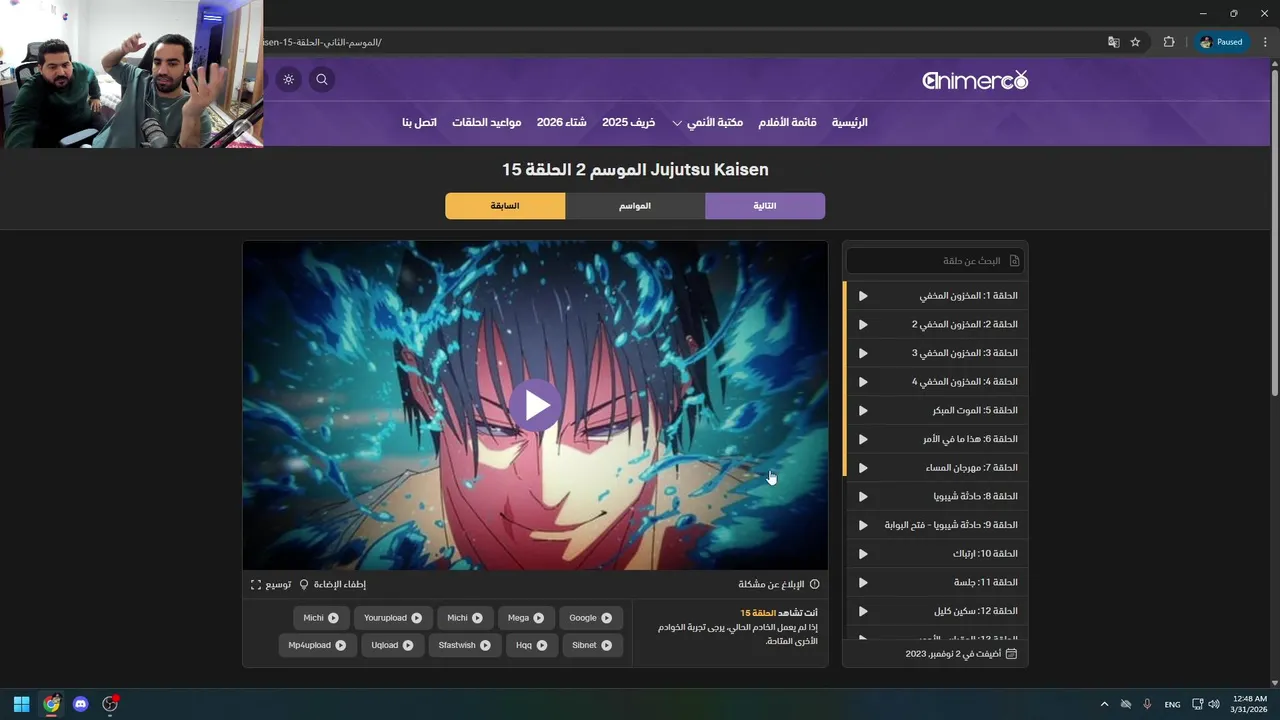Open the المواسم seasons tab
The width and height of the screenshot is (1280, 720).
635,206
